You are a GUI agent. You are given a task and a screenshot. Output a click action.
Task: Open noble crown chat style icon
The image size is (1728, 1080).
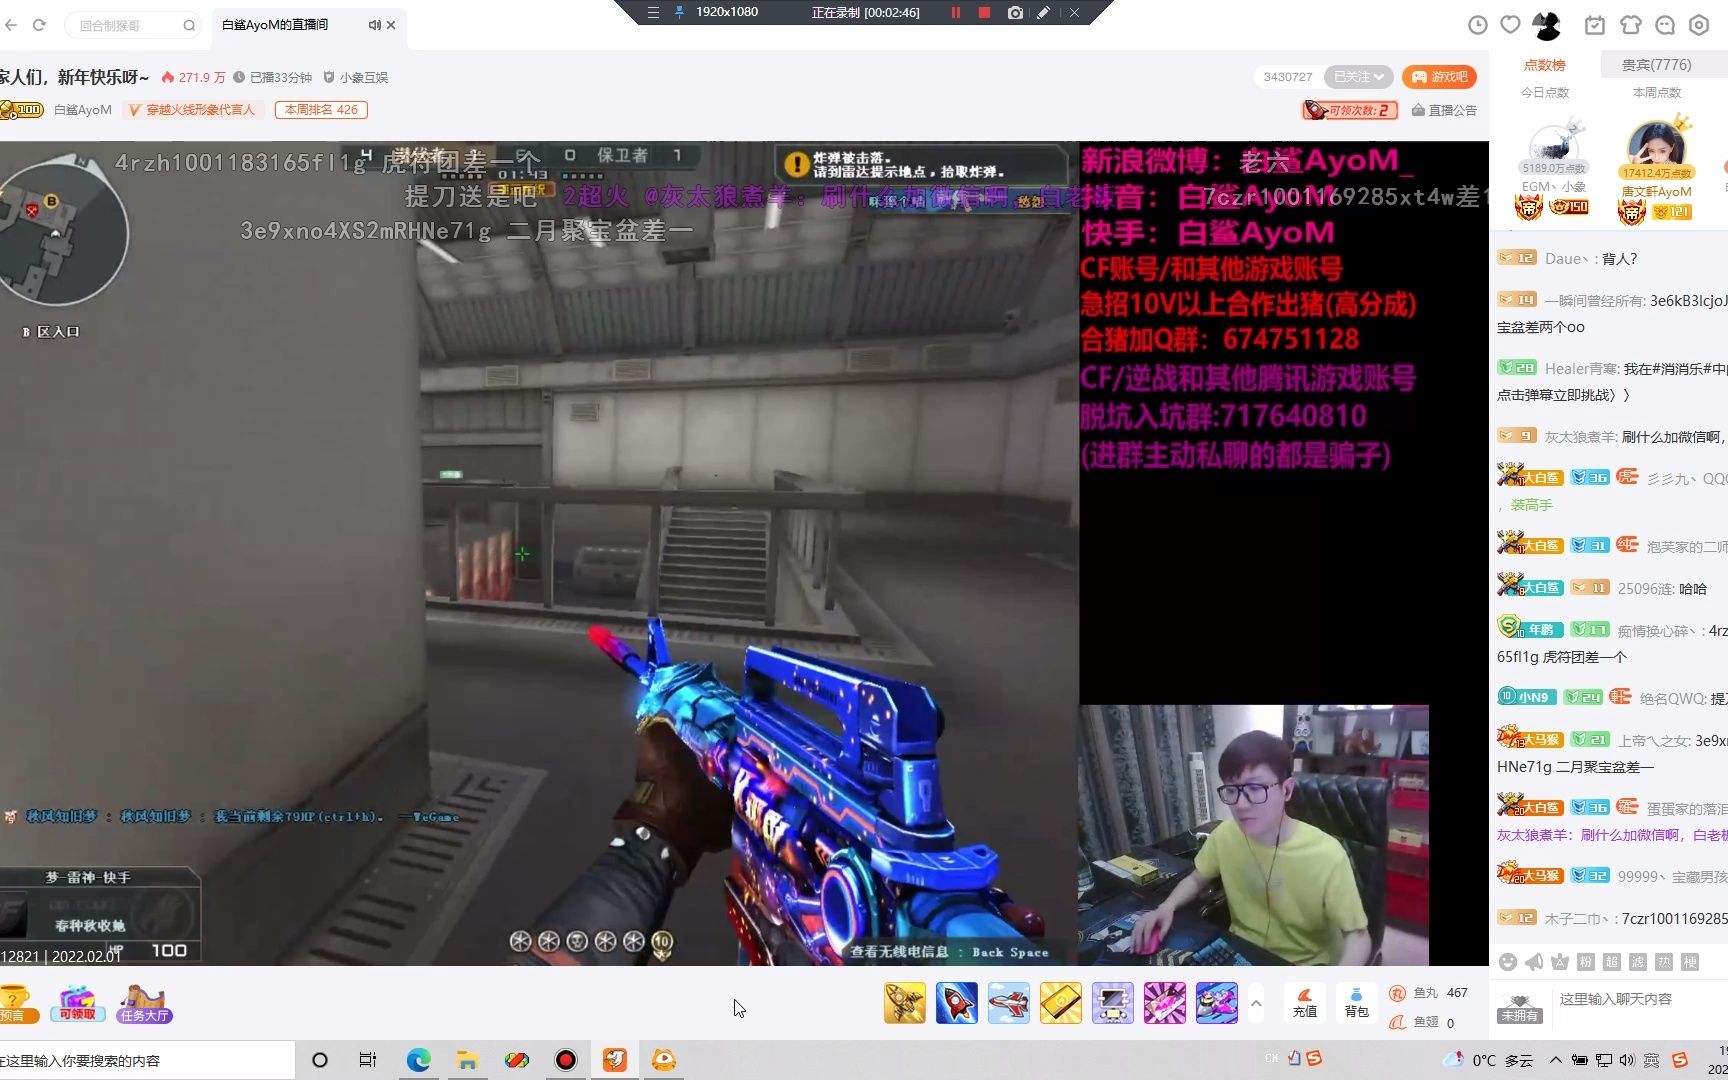tap(1560, 962)
